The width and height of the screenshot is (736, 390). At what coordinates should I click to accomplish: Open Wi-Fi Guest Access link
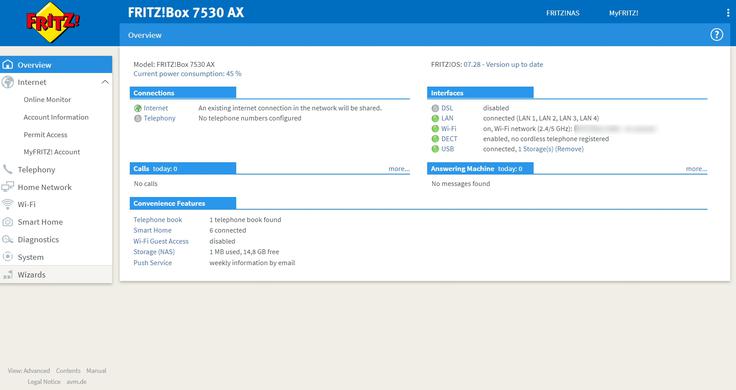(x=161, y=241)
